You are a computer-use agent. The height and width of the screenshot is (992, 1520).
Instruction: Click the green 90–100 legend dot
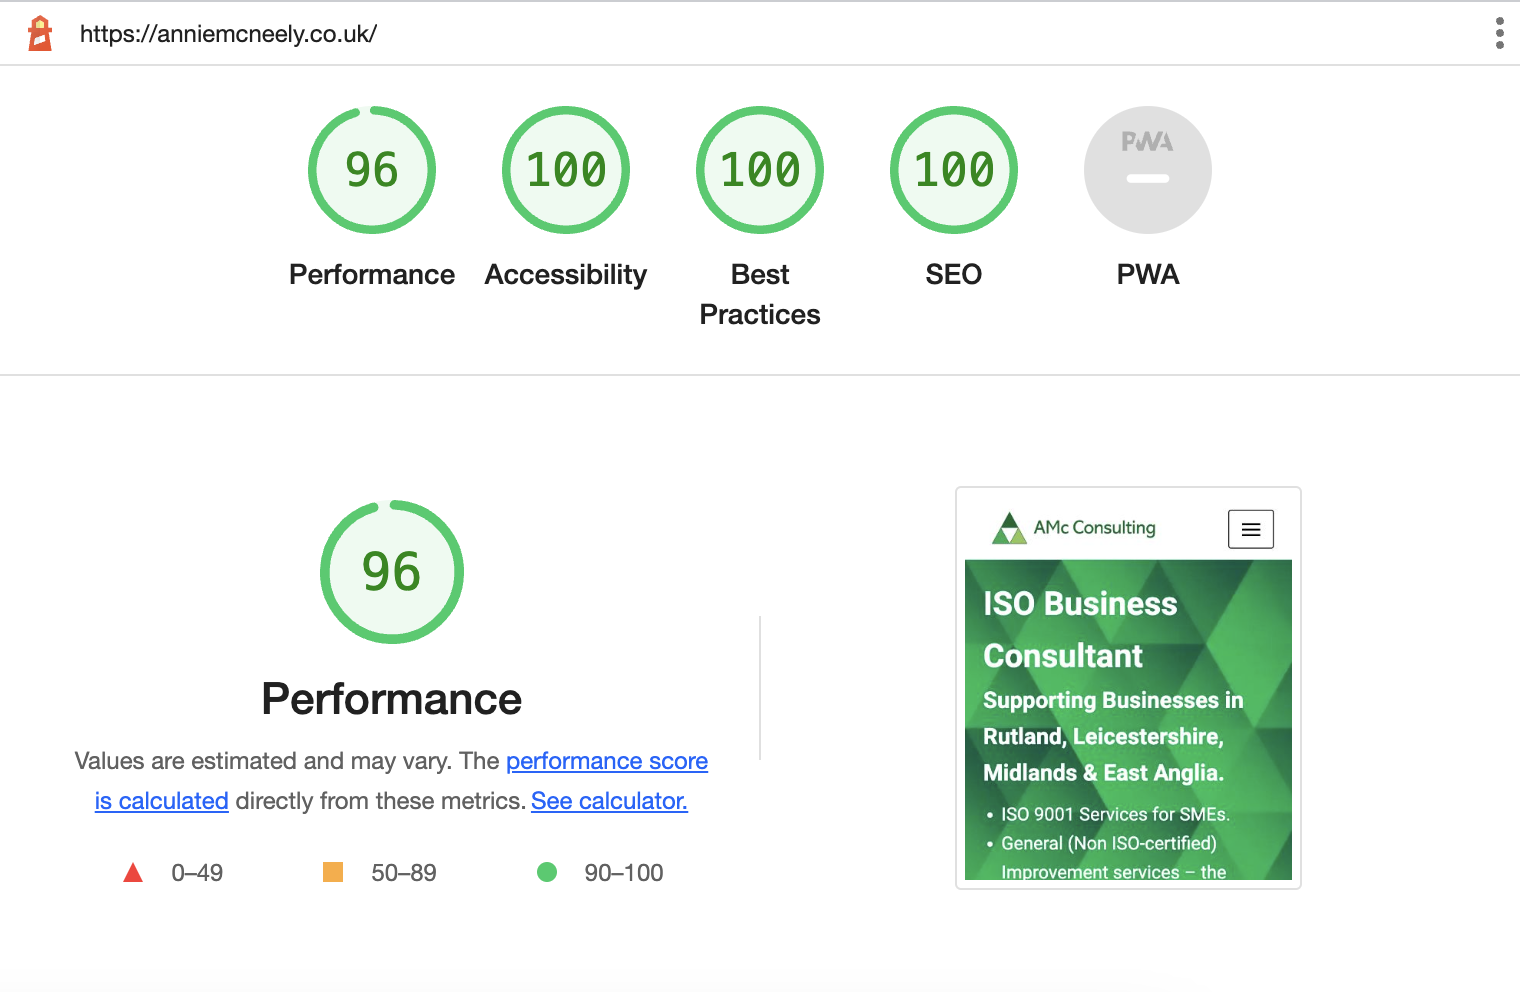pyautogui.click(x=547, y=872)
